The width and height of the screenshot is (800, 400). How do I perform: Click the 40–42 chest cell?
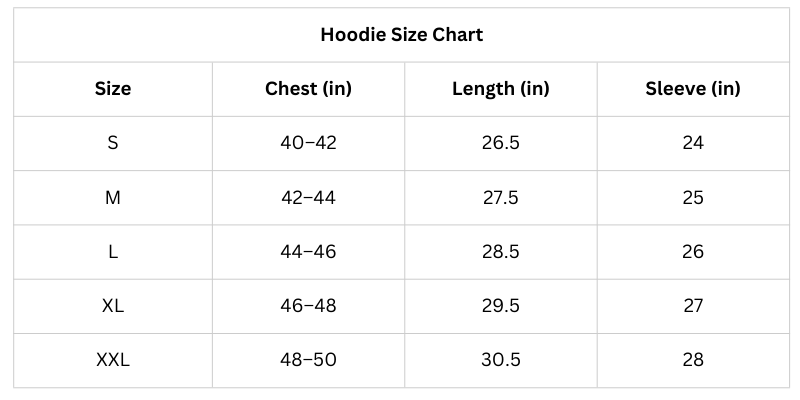click(308, 143)
